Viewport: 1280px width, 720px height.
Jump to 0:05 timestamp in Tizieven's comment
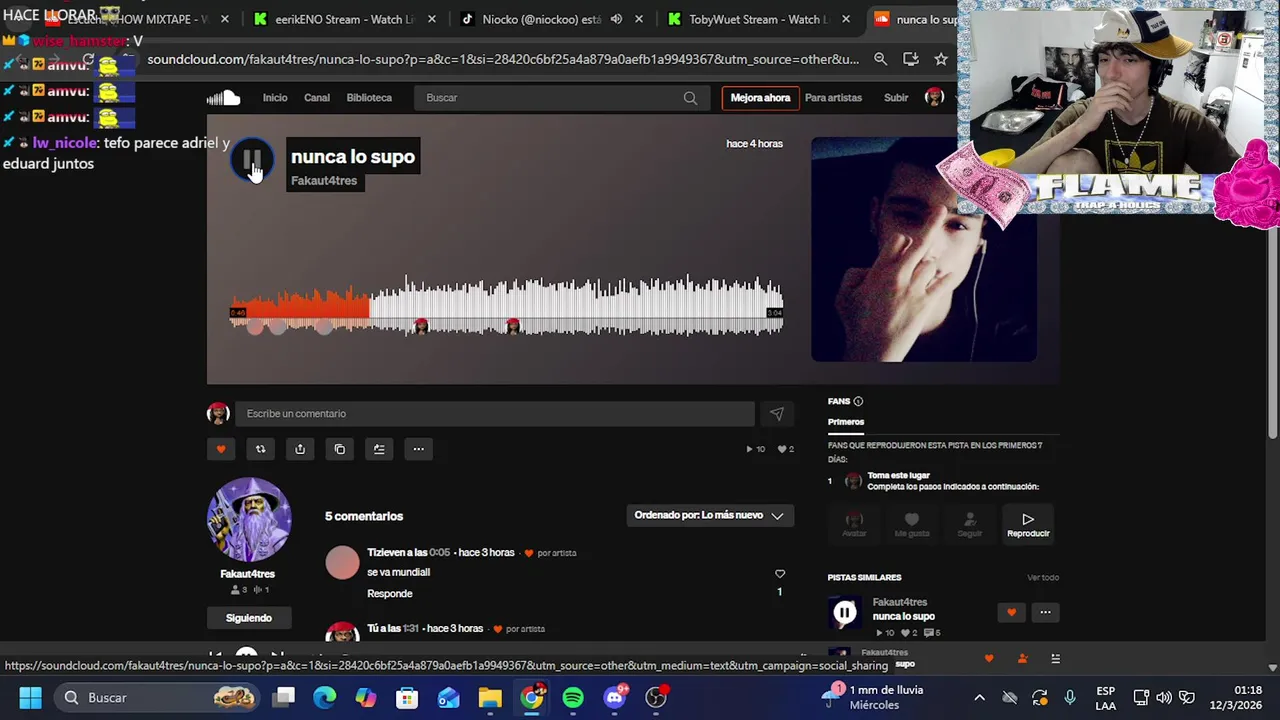pos(439,553)
